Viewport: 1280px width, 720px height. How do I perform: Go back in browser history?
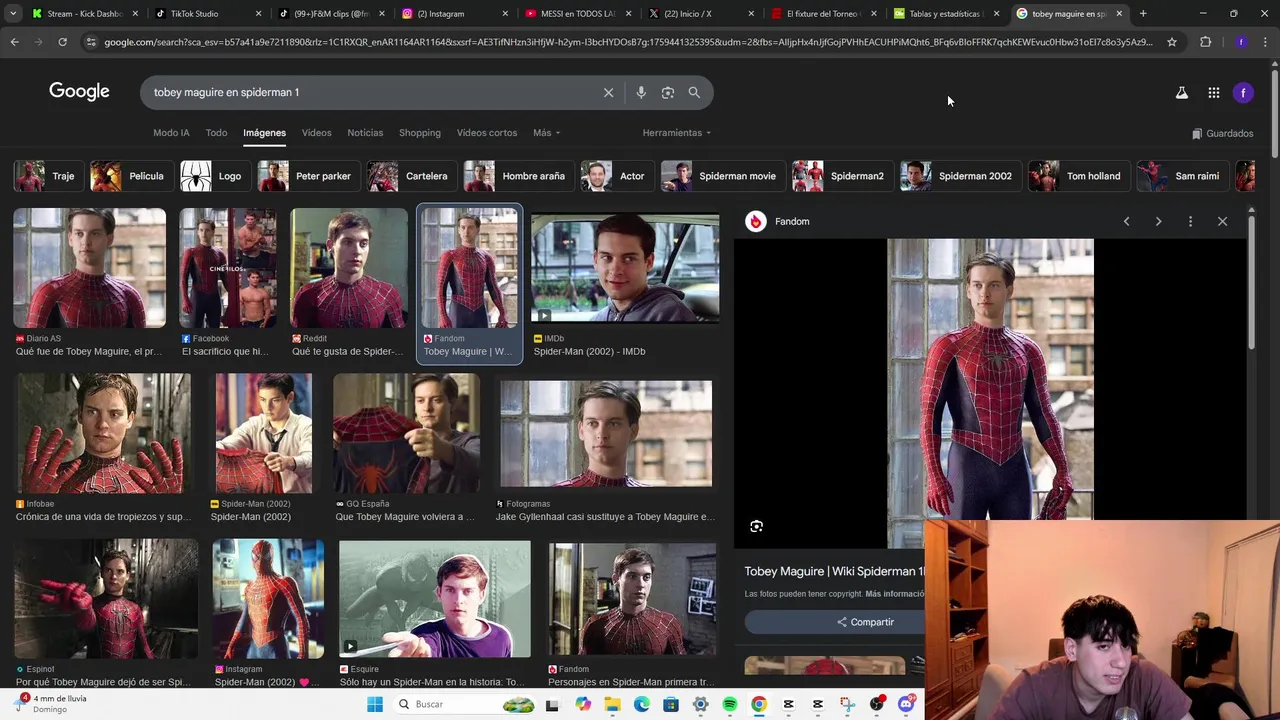click(14, 42)
